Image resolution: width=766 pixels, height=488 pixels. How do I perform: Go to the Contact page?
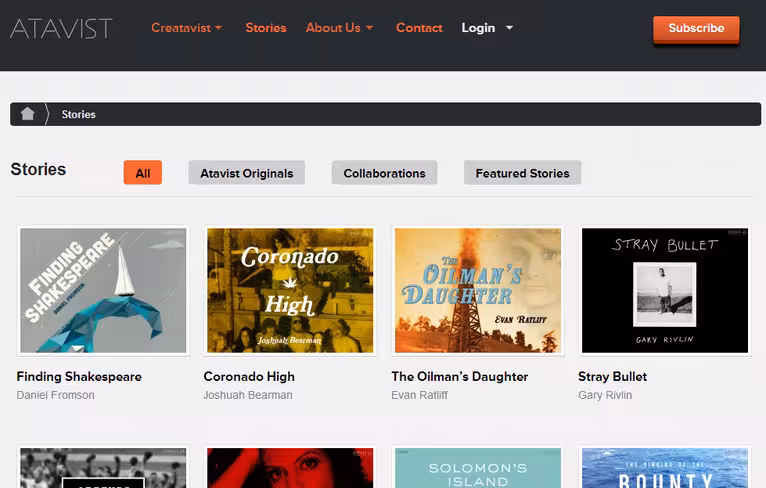[419, 28]
